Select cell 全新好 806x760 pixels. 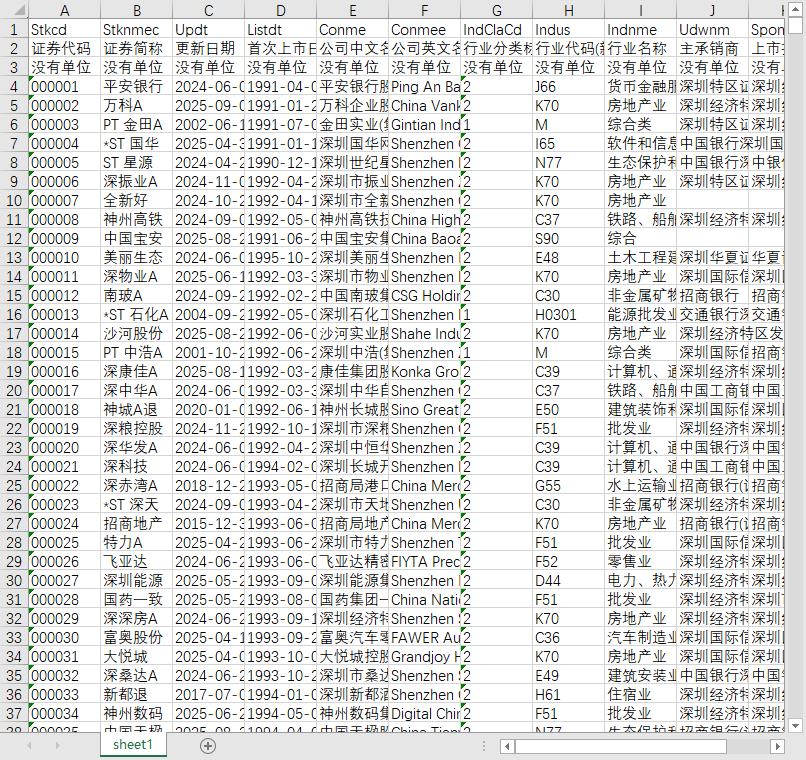coord(137,200)
